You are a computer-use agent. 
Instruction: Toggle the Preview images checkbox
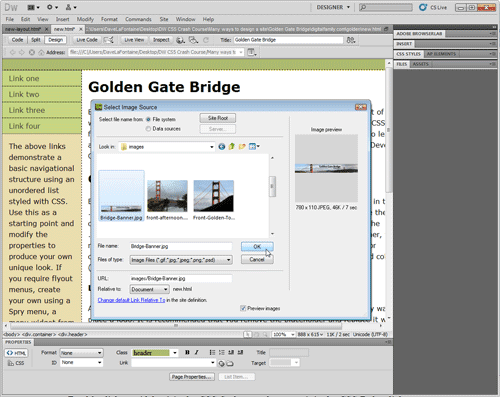pyautogui.click(x=243, y=308)
